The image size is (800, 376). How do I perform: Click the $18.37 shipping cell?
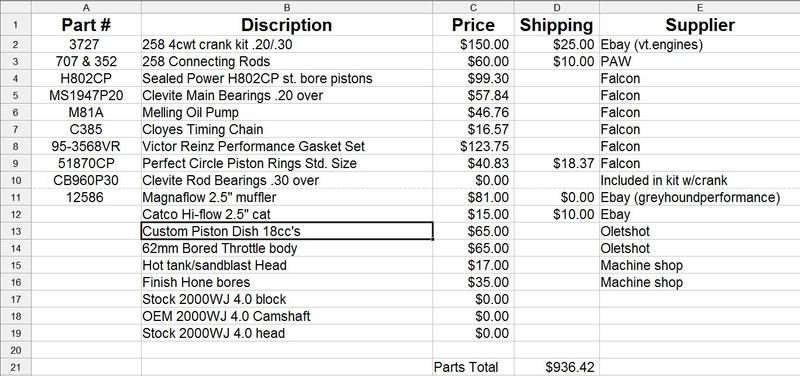tap(557, 163)
